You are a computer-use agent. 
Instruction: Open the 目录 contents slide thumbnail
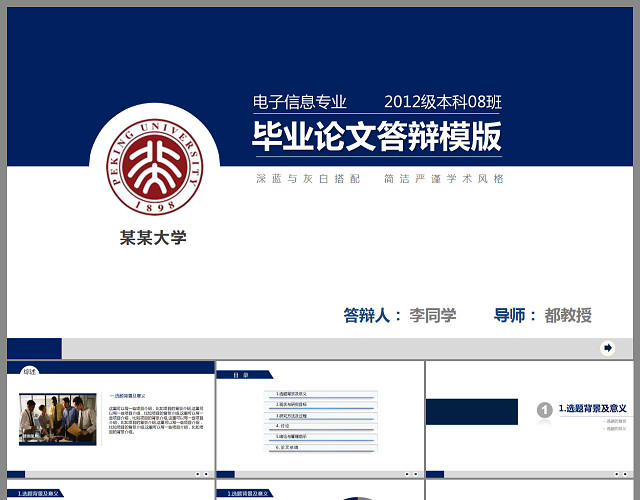pos(320,419)
